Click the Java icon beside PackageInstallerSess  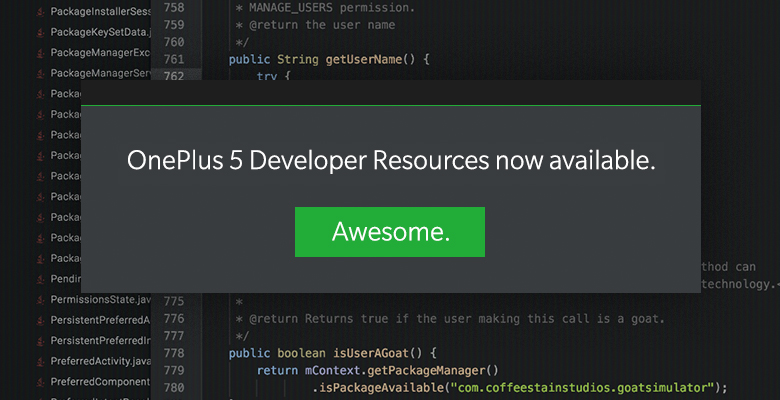pos(40,12)
